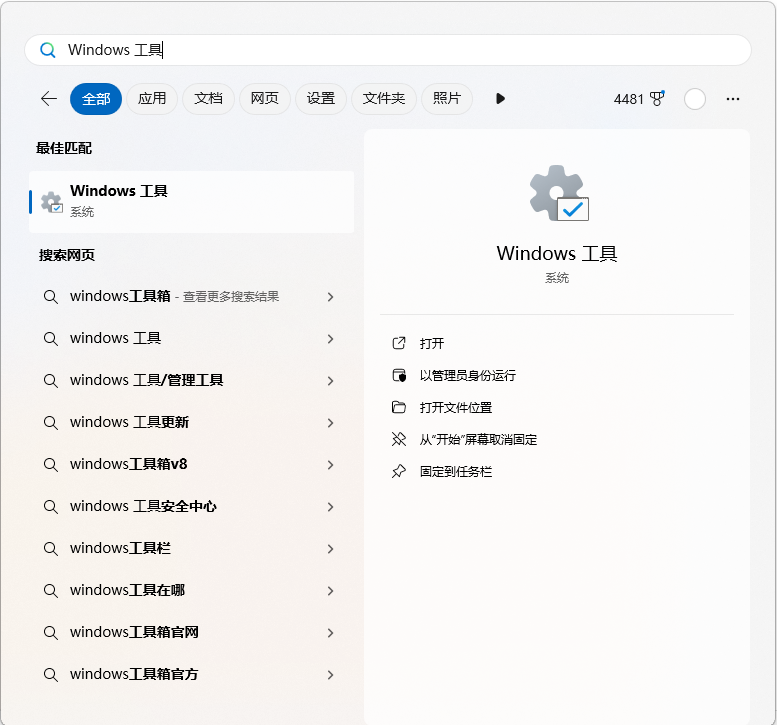Switch to the 文件夹 filter tab

coord(384,99)
